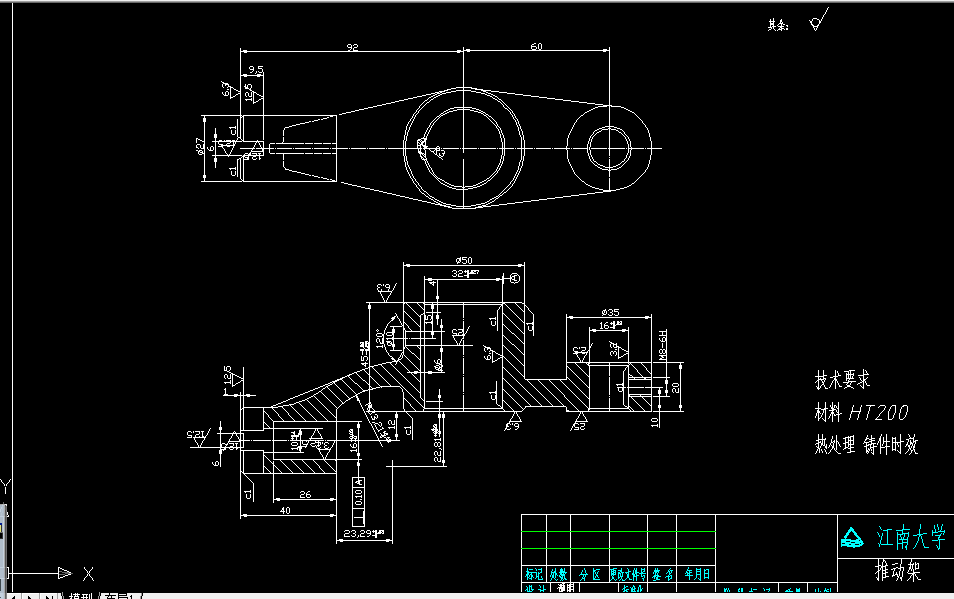The image size is (954, 599).
Task: Select the Jiangnan University logo symbol
Action: (852, 538)
